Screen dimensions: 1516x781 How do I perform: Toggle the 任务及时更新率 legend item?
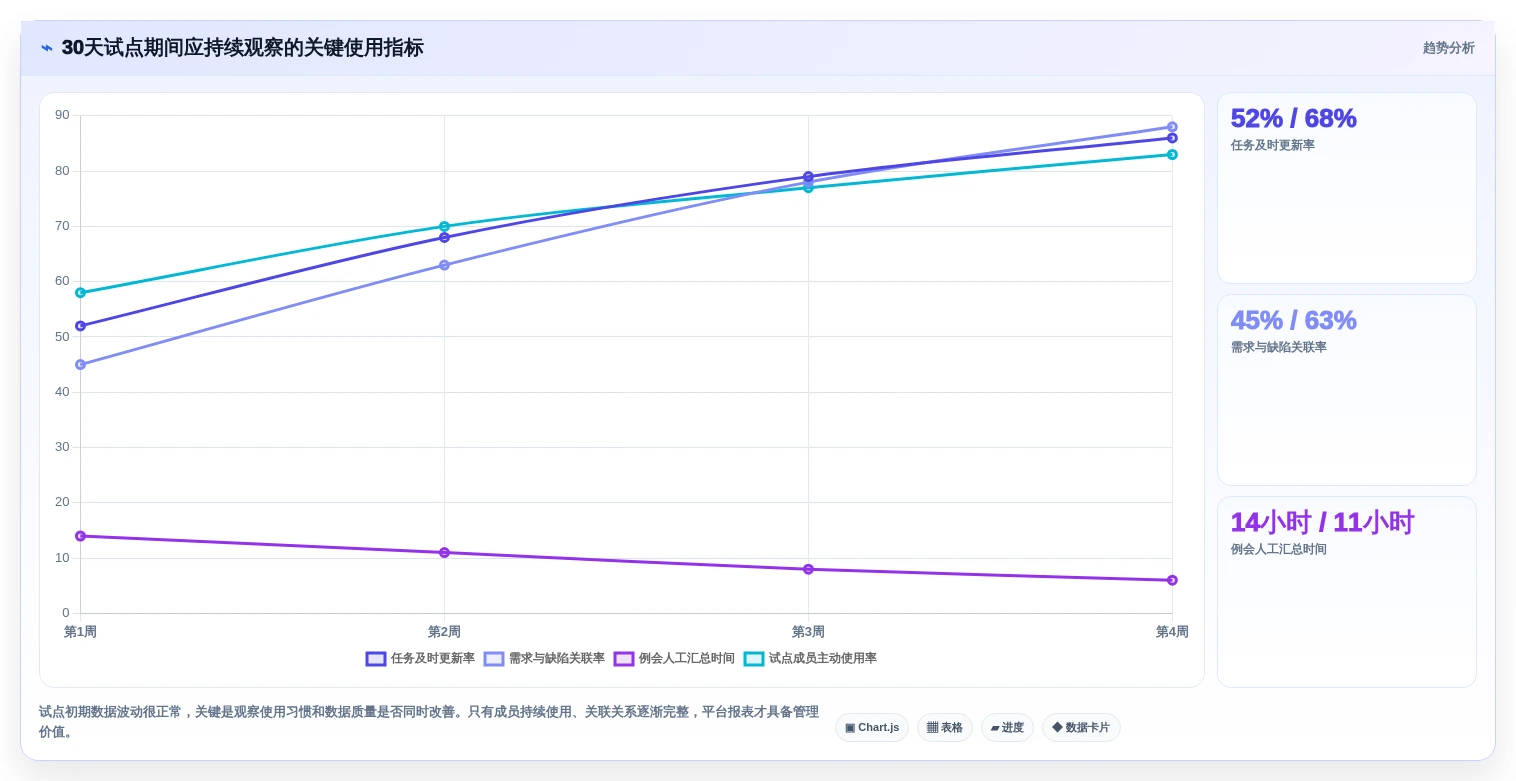pyautogui.click(x=420, y=659)
